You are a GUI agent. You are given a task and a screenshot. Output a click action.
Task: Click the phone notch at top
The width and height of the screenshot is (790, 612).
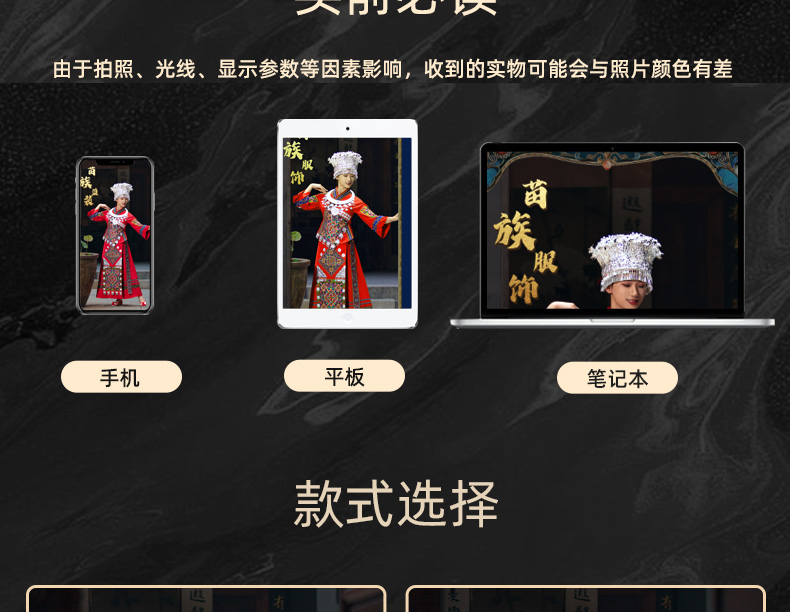pyautogui.click(x=115, y=162)
